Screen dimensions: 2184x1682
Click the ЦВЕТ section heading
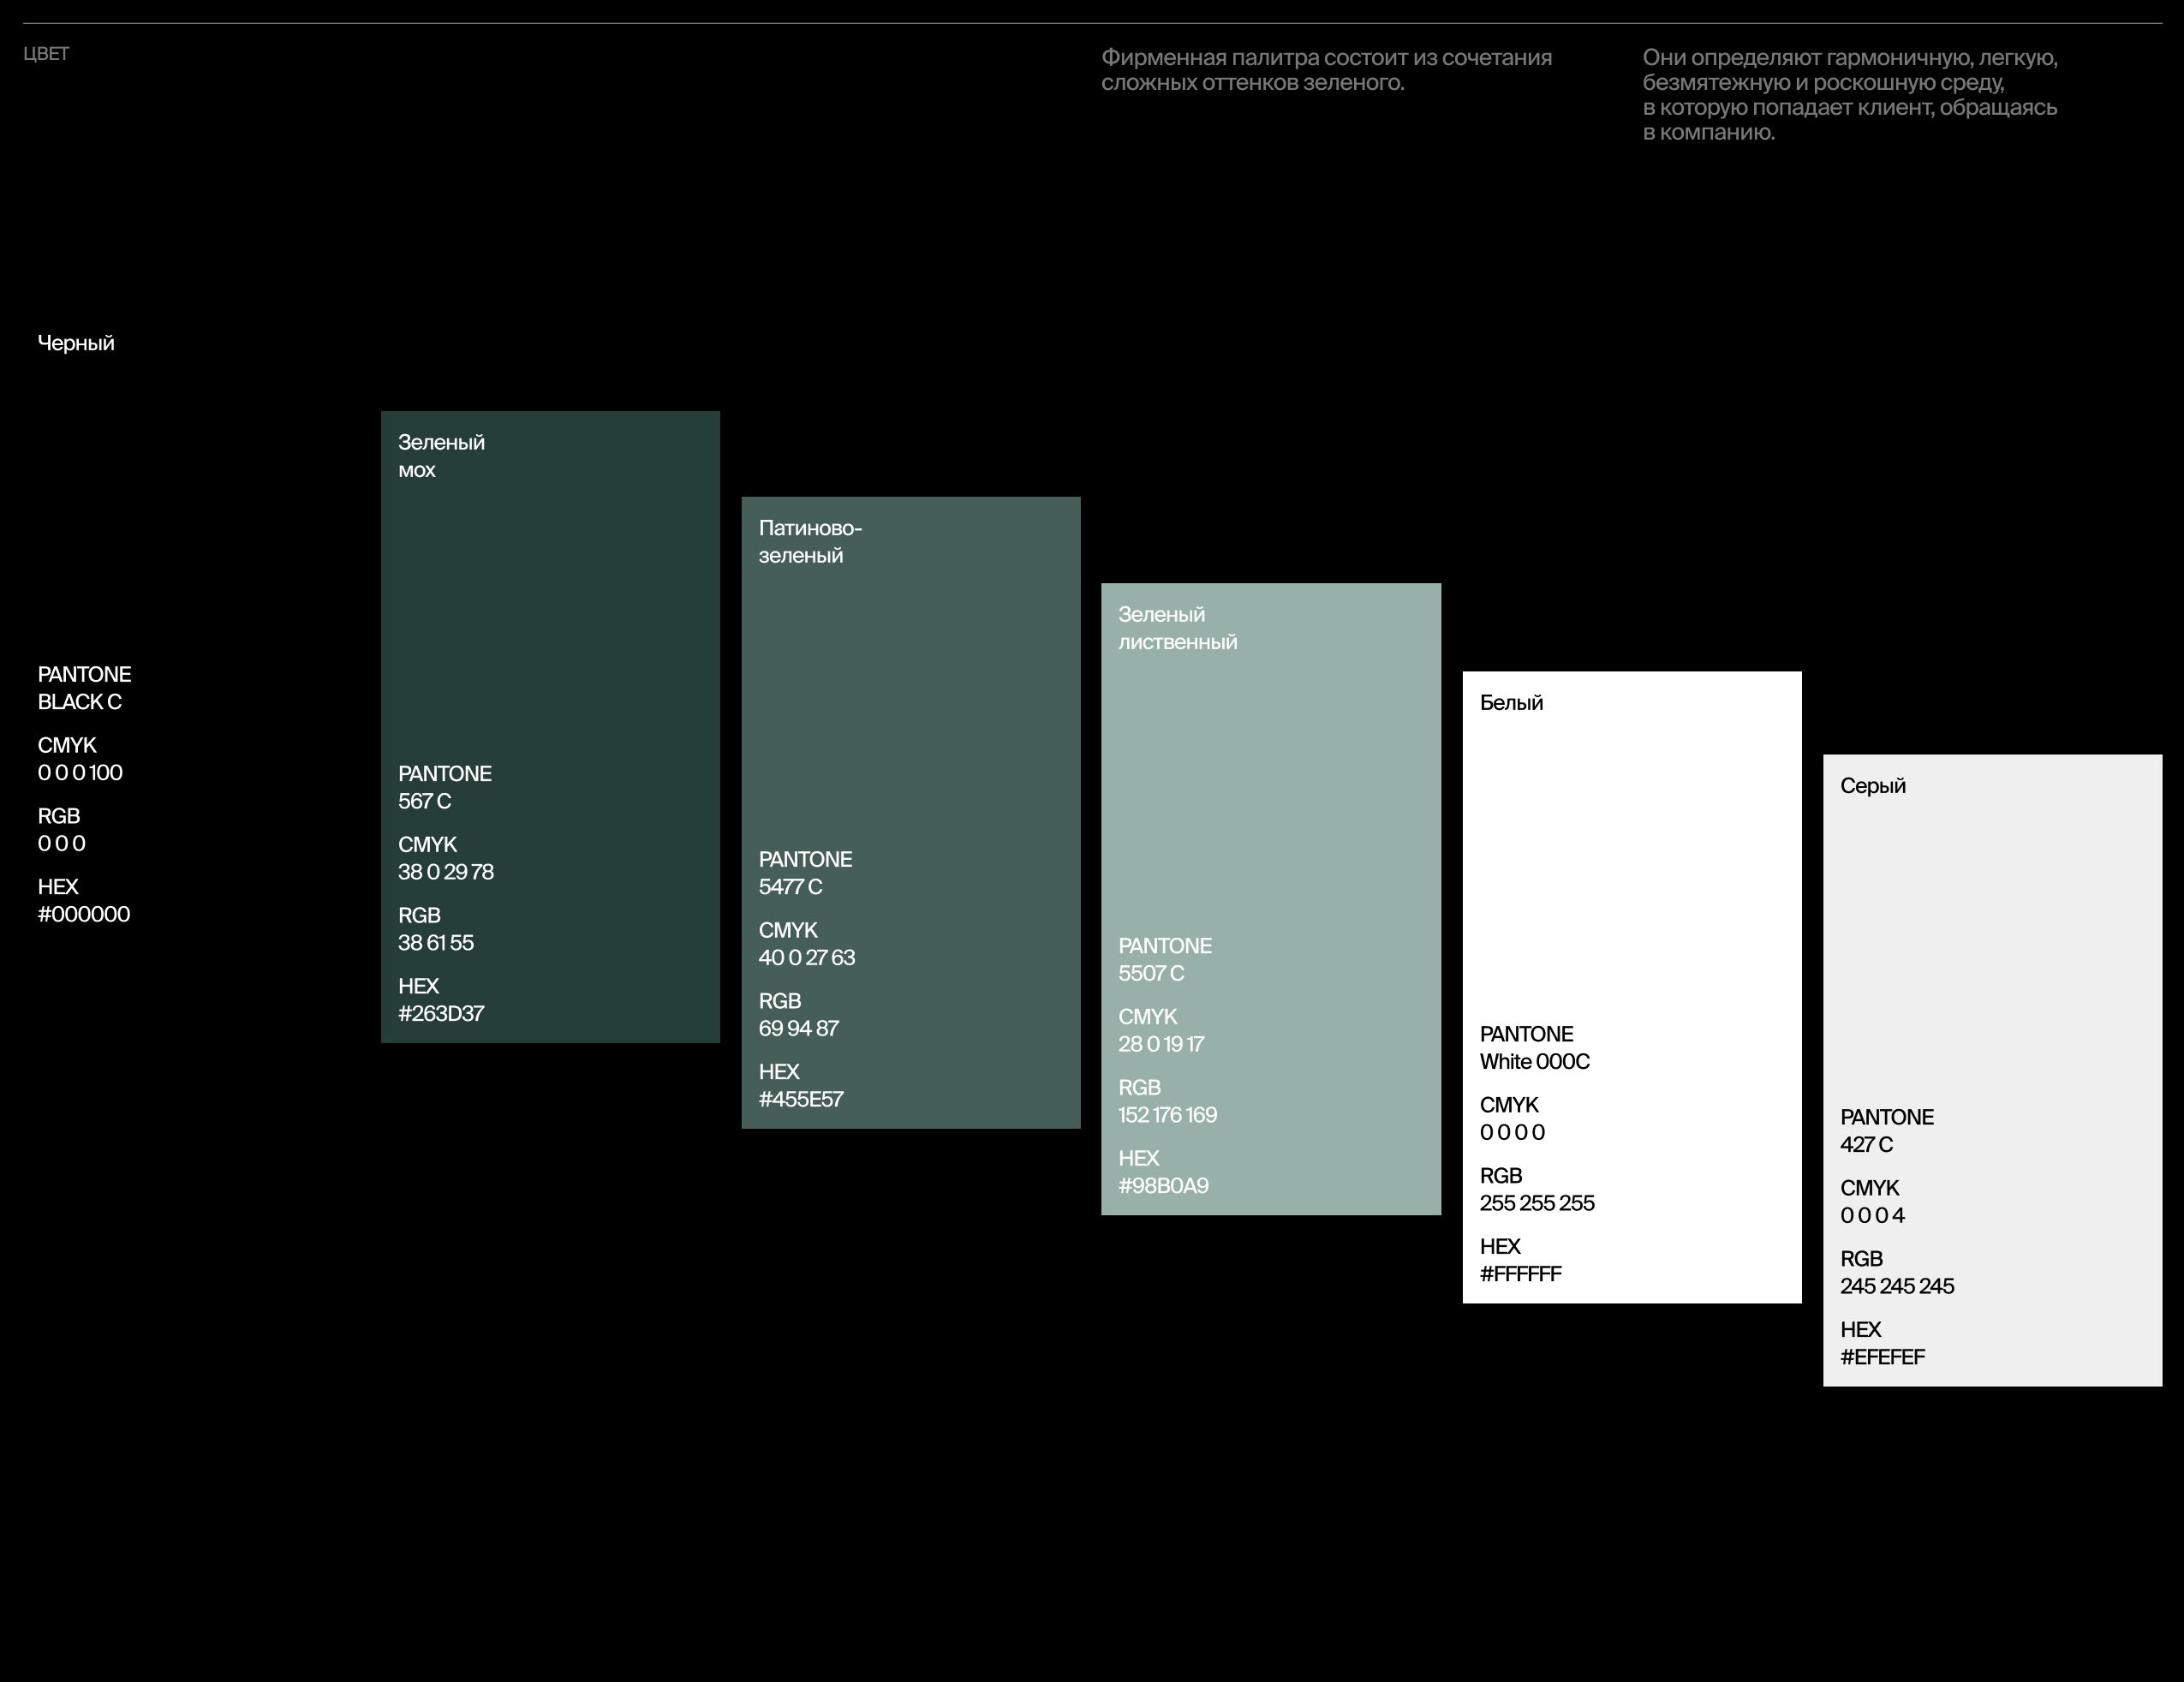pyautogui.click(x=46, y=54)
